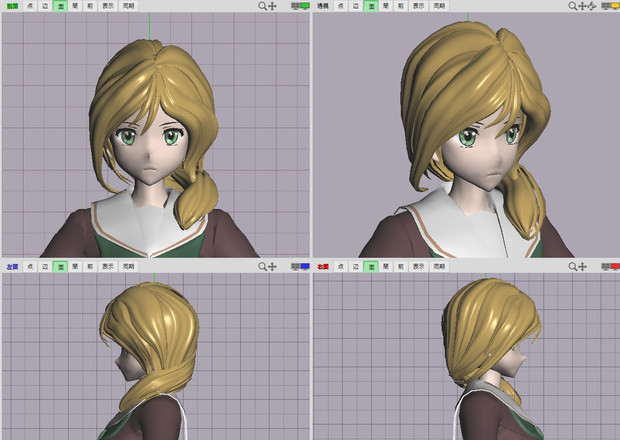620x440 pixels.
Task: Select the zoom magnifier in the front view
Action: pos(263,6)
